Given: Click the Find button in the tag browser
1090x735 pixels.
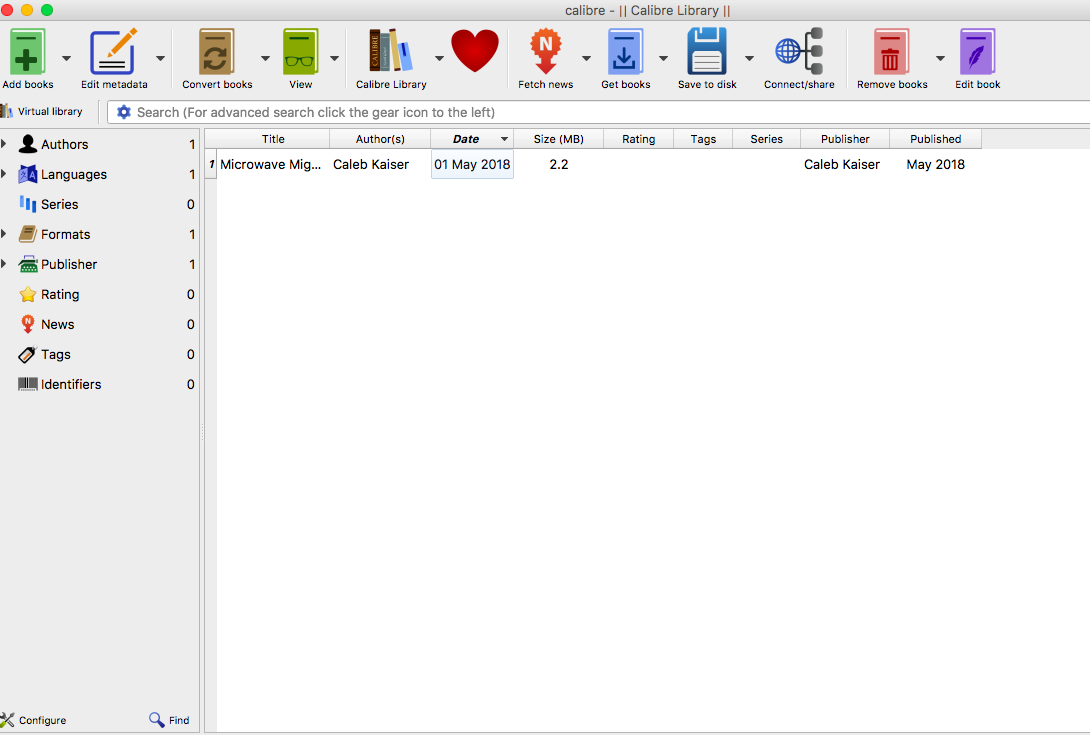Looking at the screenshot, I should (x=169, y=720).
